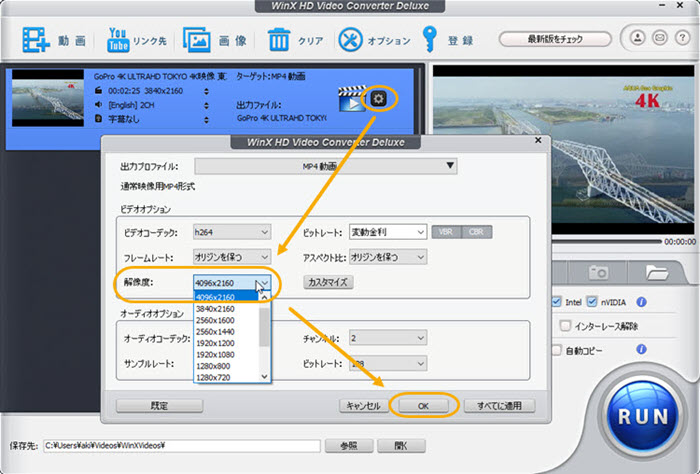Enable the deinterlace (インターレース解除) checkbox
Viewport: 700px width, 474px height.
565,326
